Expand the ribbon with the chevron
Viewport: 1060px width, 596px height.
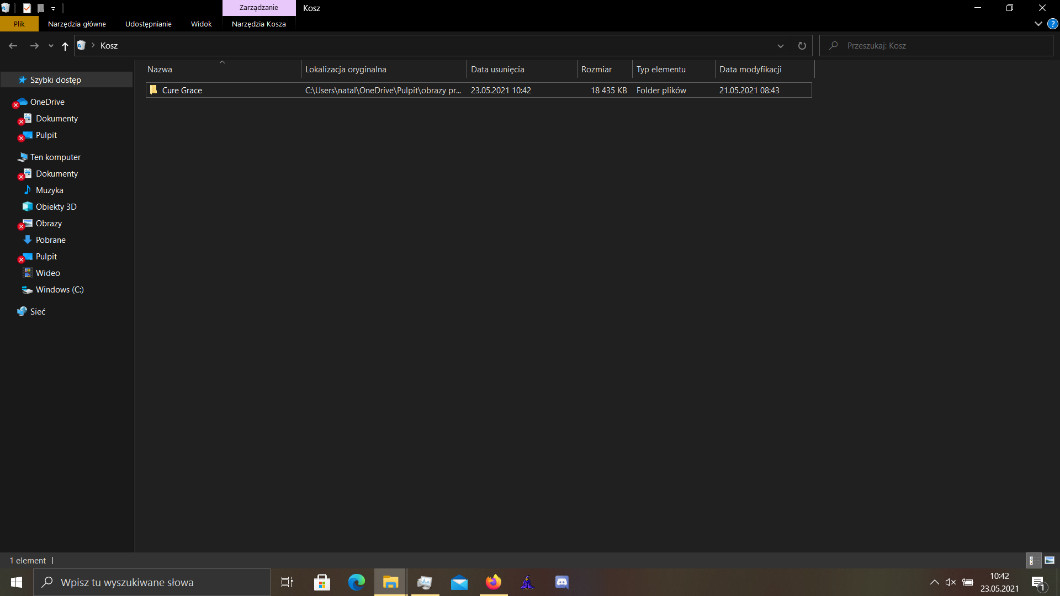1038,24
